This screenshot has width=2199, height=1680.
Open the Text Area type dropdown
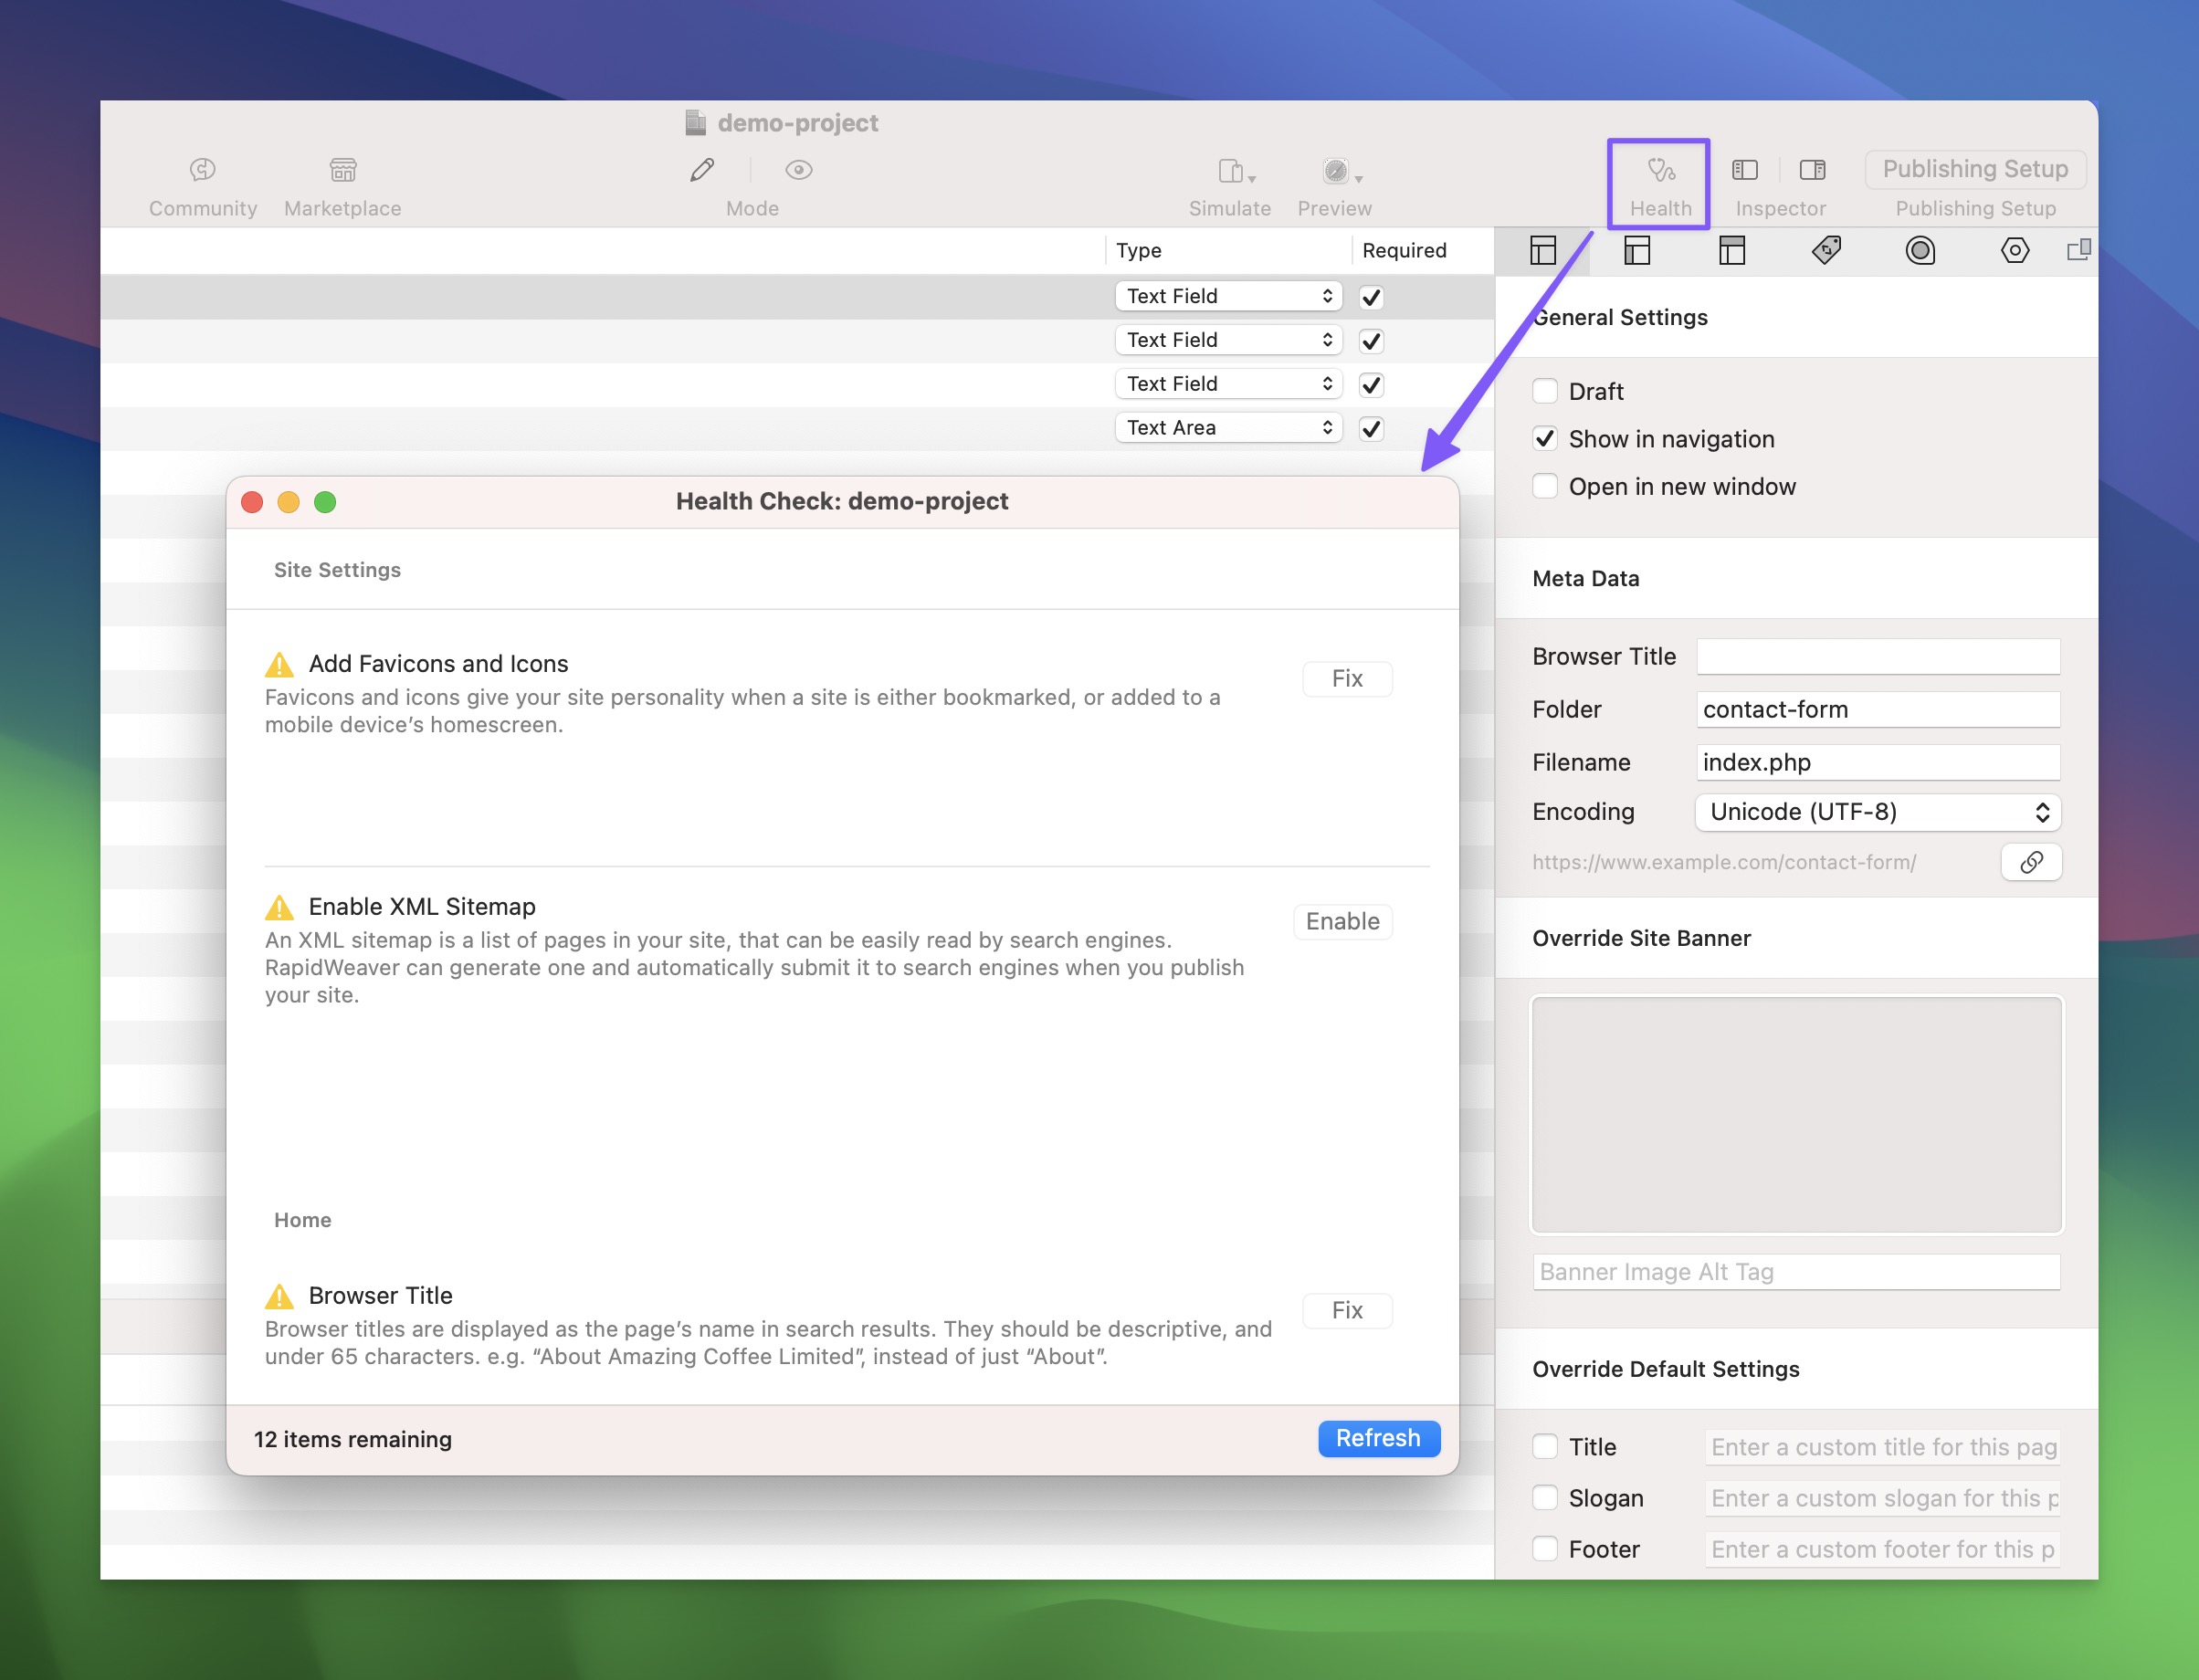point(1227,428)
